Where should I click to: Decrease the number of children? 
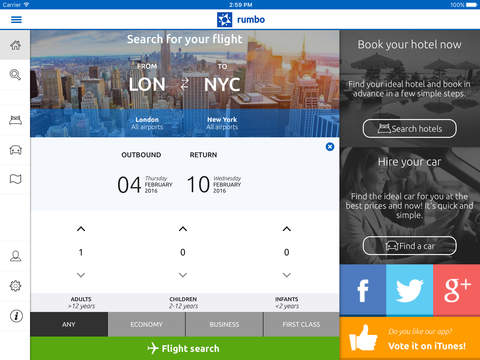tap(183, 275)
